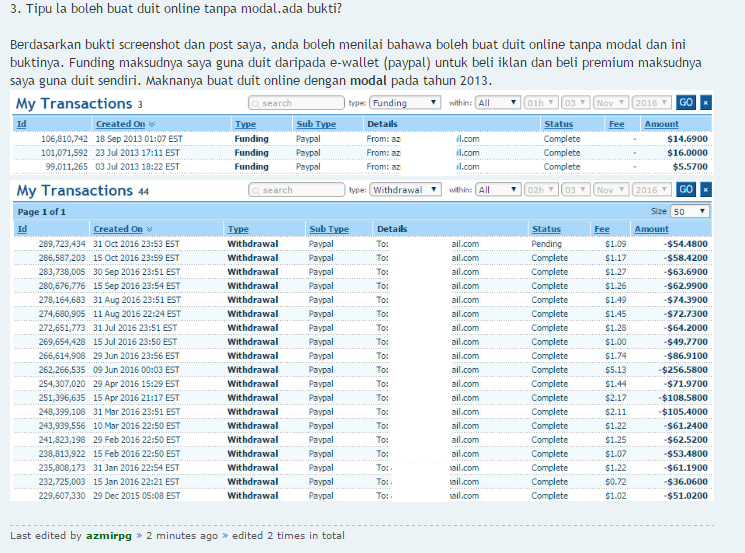Sort Withdrawal table by Amount header
The image size is (745, 553).
[651, 229]
